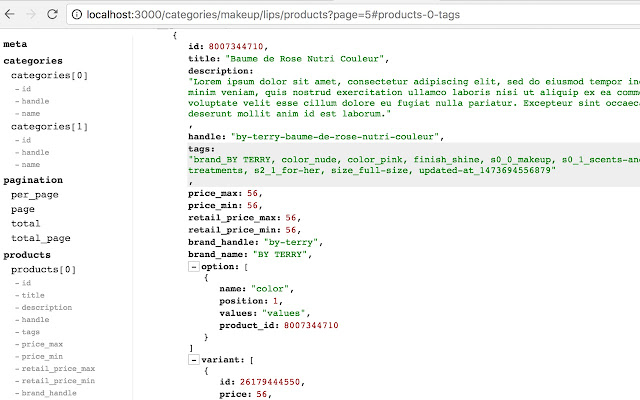Click the highlighted tags value string
The width and height of the screenshot is (640, 400).
tap(414, 165)
